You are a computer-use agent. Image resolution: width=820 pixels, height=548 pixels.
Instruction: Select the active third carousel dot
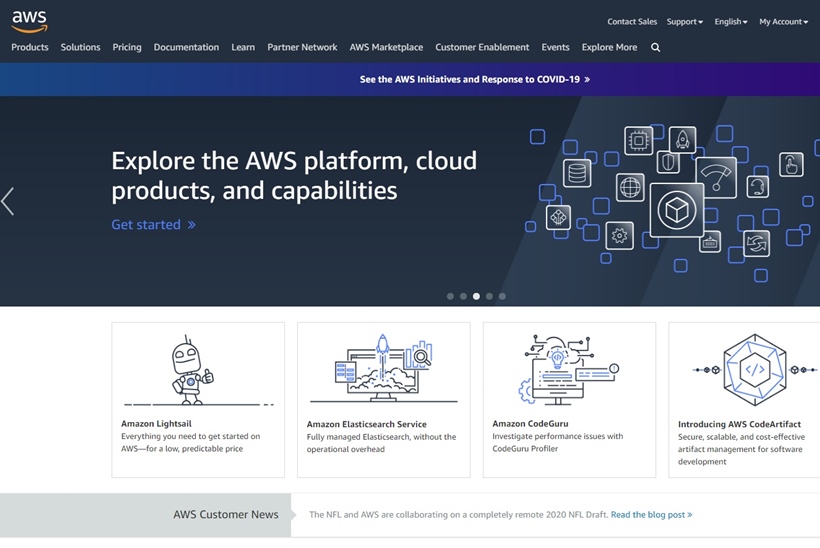click(x=476, y=296)
